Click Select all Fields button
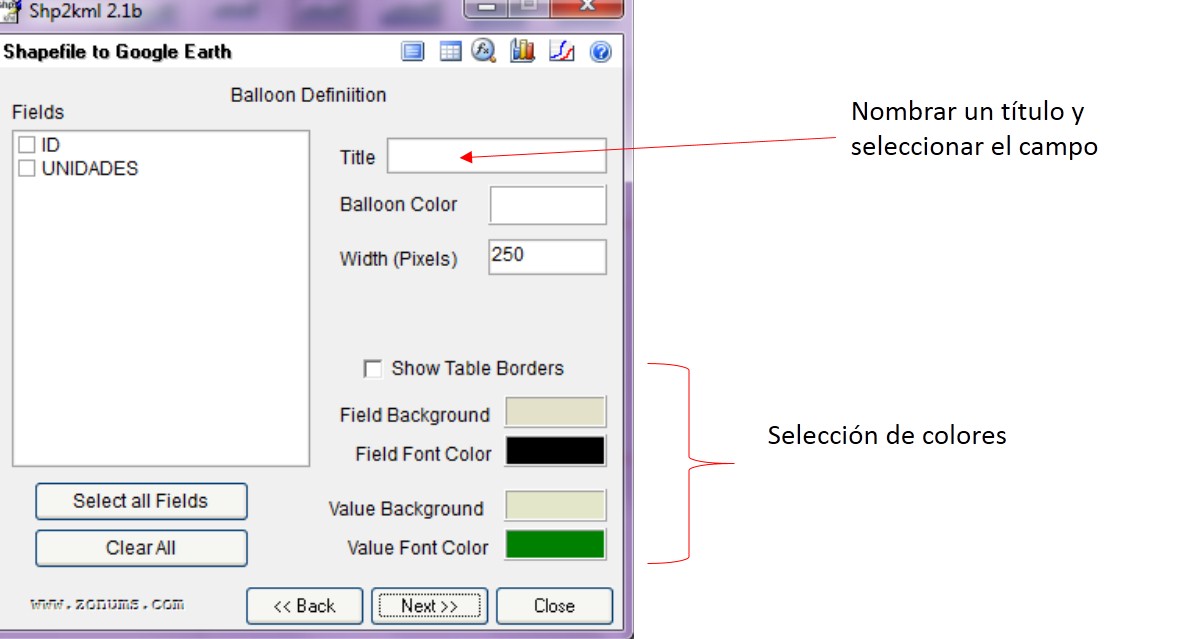Viewport: 1195px width, 639px height. point(141,501)
